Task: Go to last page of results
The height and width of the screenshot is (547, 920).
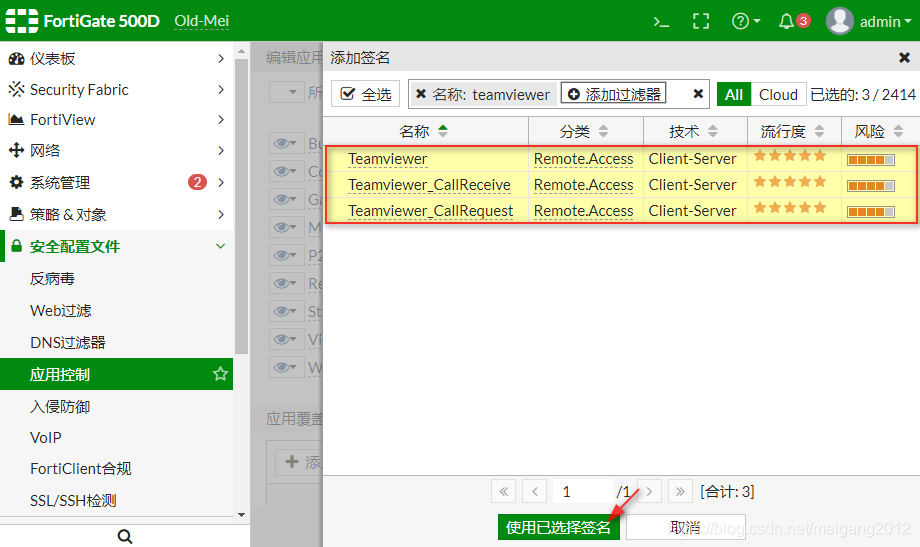Action: [x=680, y=491]
